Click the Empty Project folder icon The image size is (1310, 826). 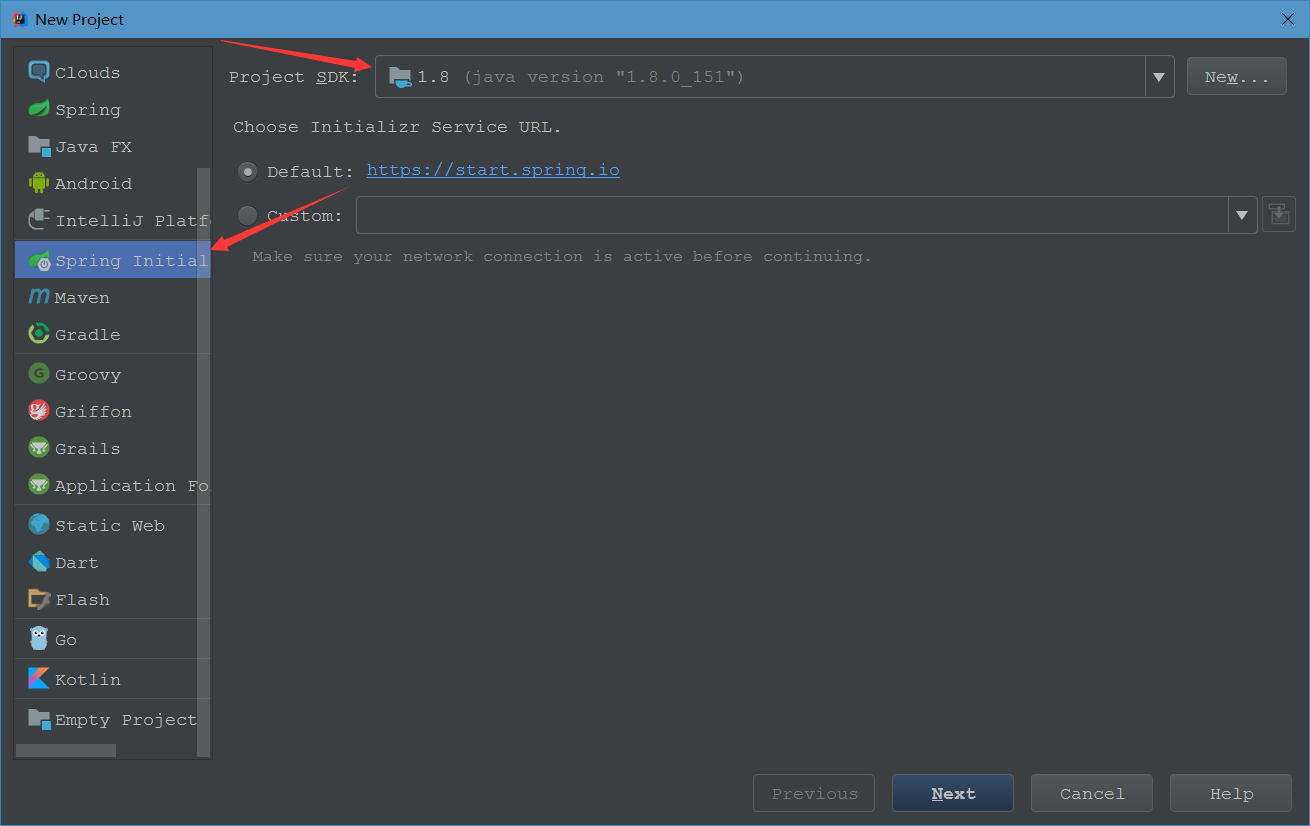tap(39, 719)
